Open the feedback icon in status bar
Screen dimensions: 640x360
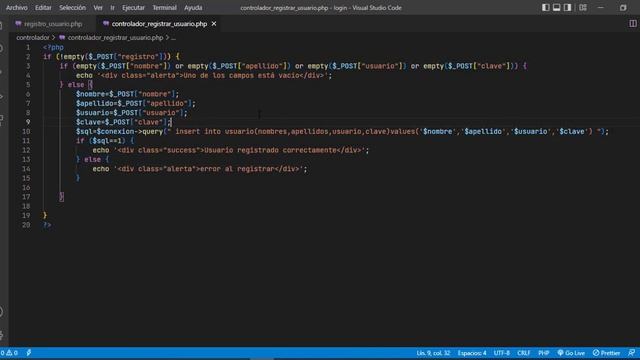[x=631, y=353]
